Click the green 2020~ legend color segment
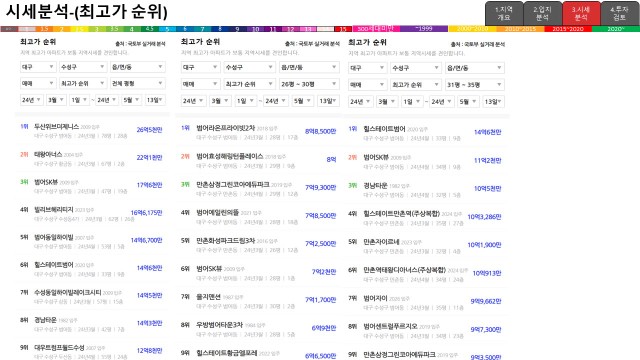640x360 pixels. [x=616, y=29]
